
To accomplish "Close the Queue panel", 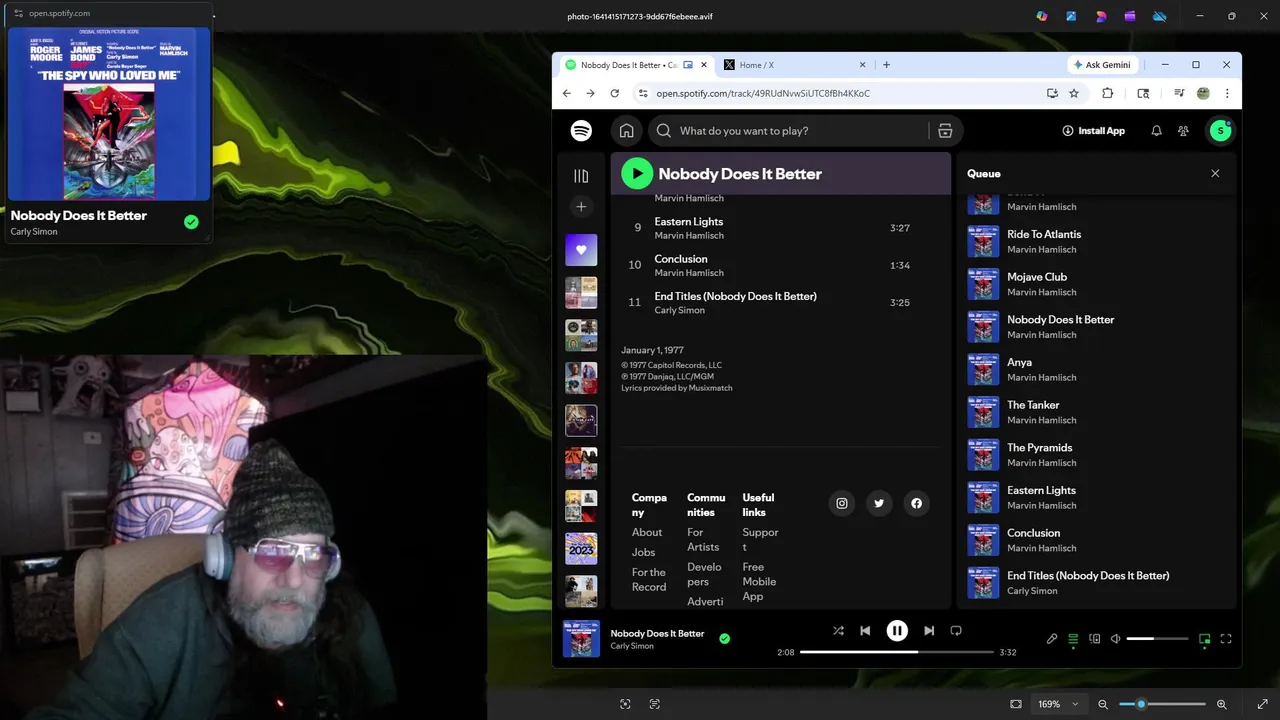I will pyautogui.click(x=1215, y=173).
